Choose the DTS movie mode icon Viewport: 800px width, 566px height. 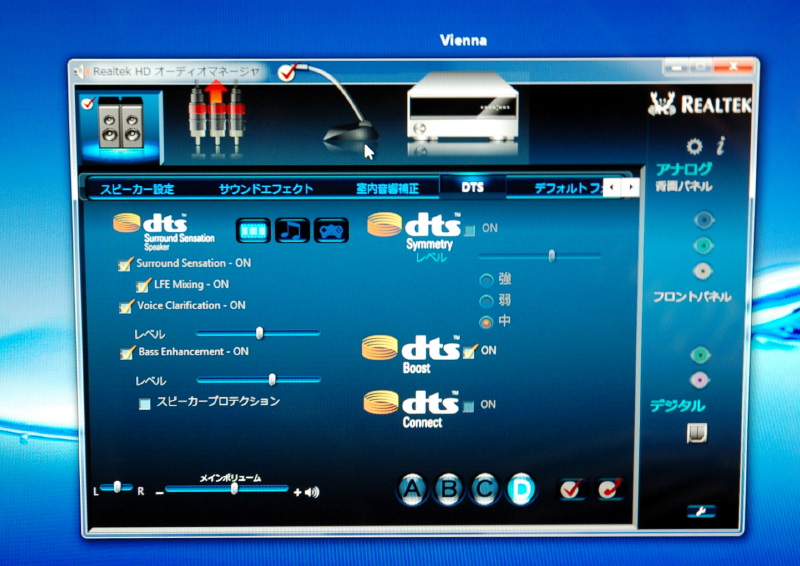(x=253, y=231)
